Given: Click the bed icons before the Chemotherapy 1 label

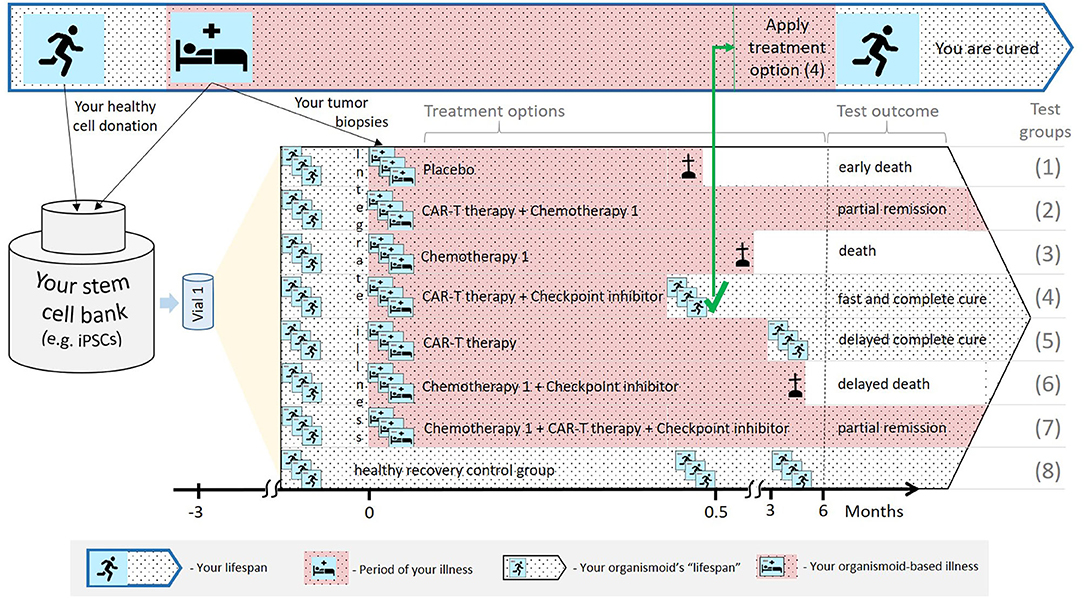Looking at the screenshot, I should tap(391, 254).
